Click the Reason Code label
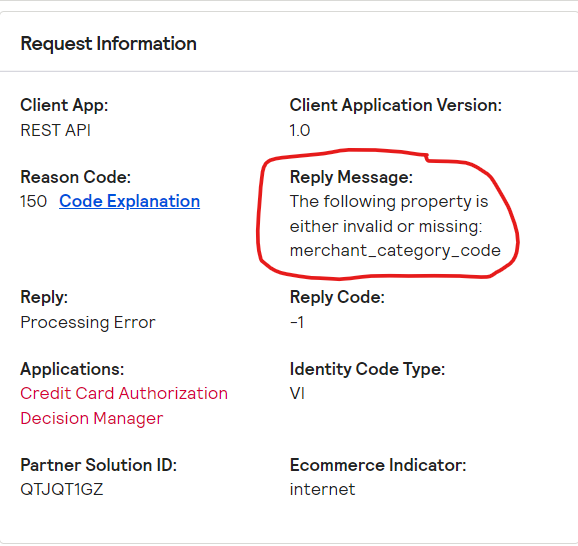578x546 pixels. 76,177
